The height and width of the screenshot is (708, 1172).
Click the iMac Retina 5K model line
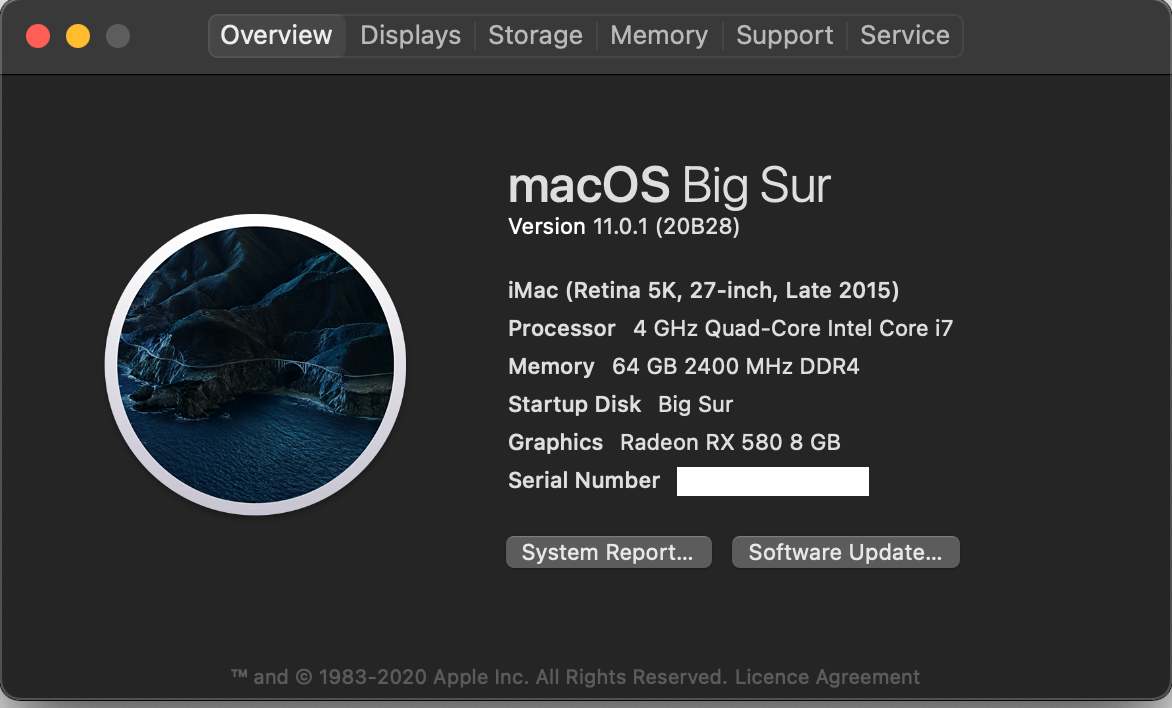click(x=703, y=291)
